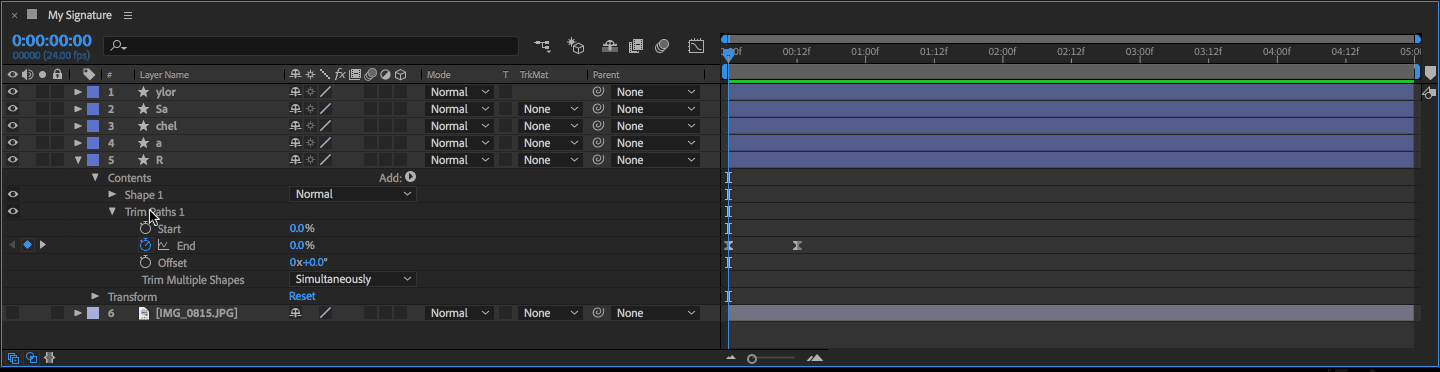Go to next keyframe for End
This screenshot has width=1440, height=372.
point(43,245)
